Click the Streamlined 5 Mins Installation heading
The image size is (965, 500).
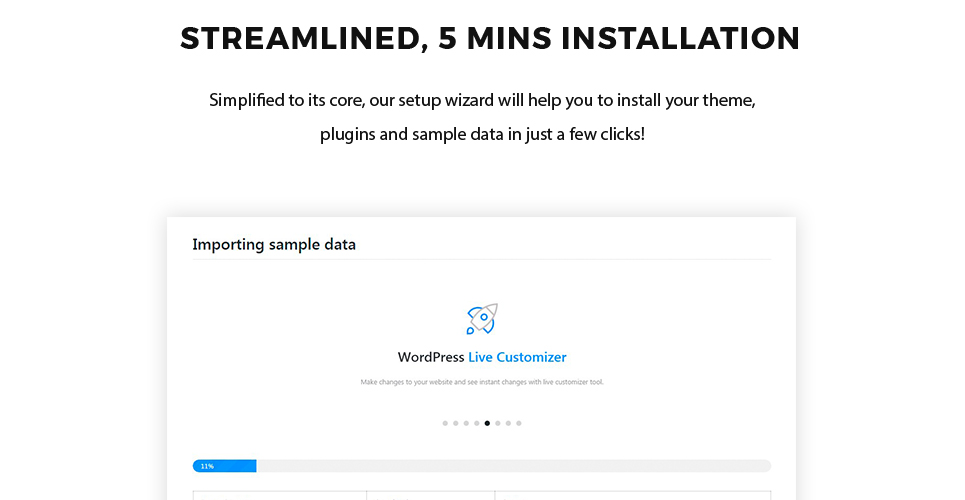click(490, 38)
